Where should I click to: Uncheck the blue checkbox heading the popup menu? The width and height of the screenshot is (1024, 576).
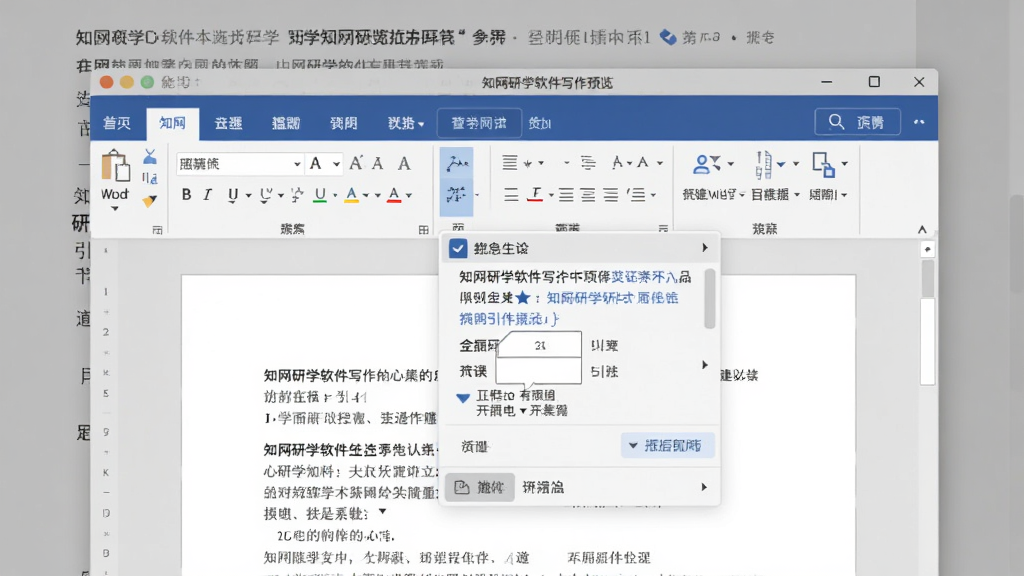[458, 248]
